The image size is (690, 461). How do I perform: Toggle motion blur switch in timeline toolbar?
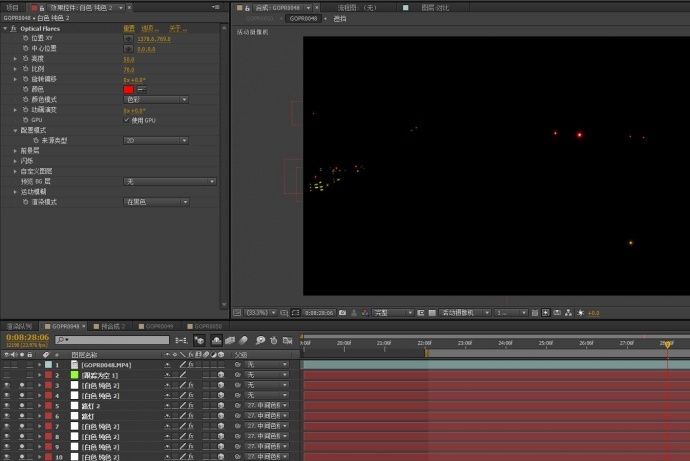[244, 340]
